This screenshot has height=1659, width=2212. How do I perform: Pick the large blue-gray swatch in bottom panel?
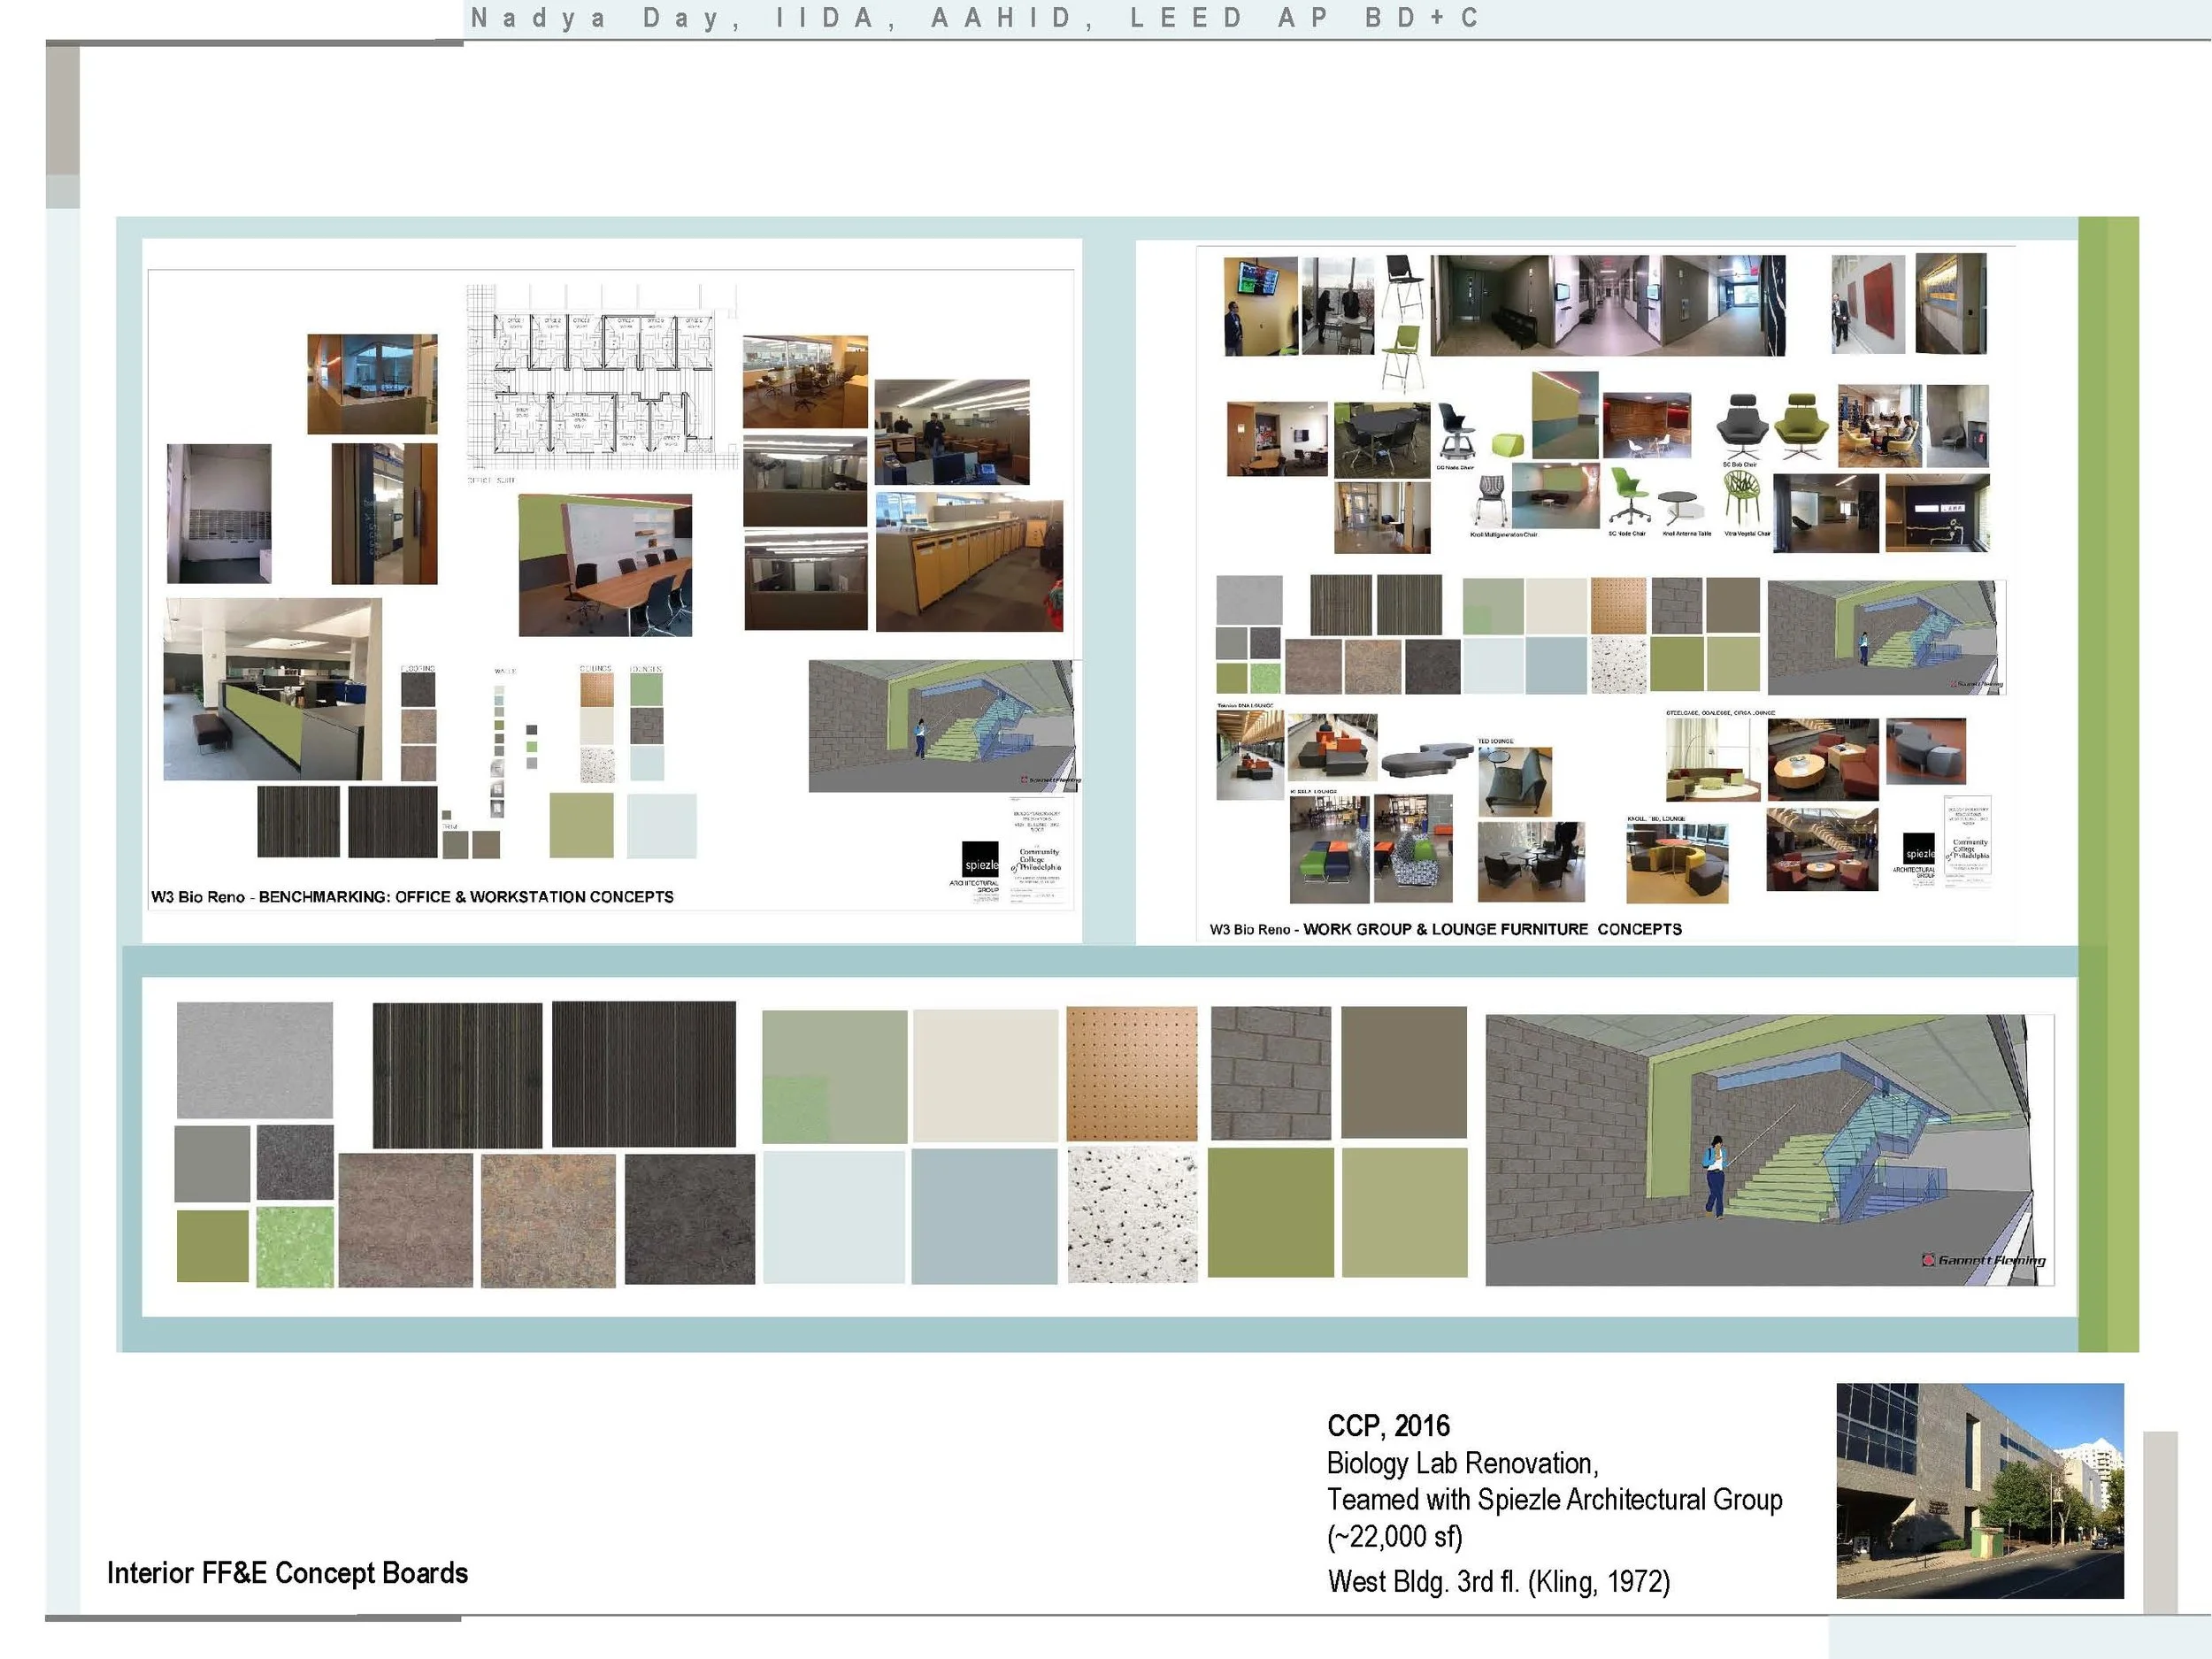[984, 1215]
